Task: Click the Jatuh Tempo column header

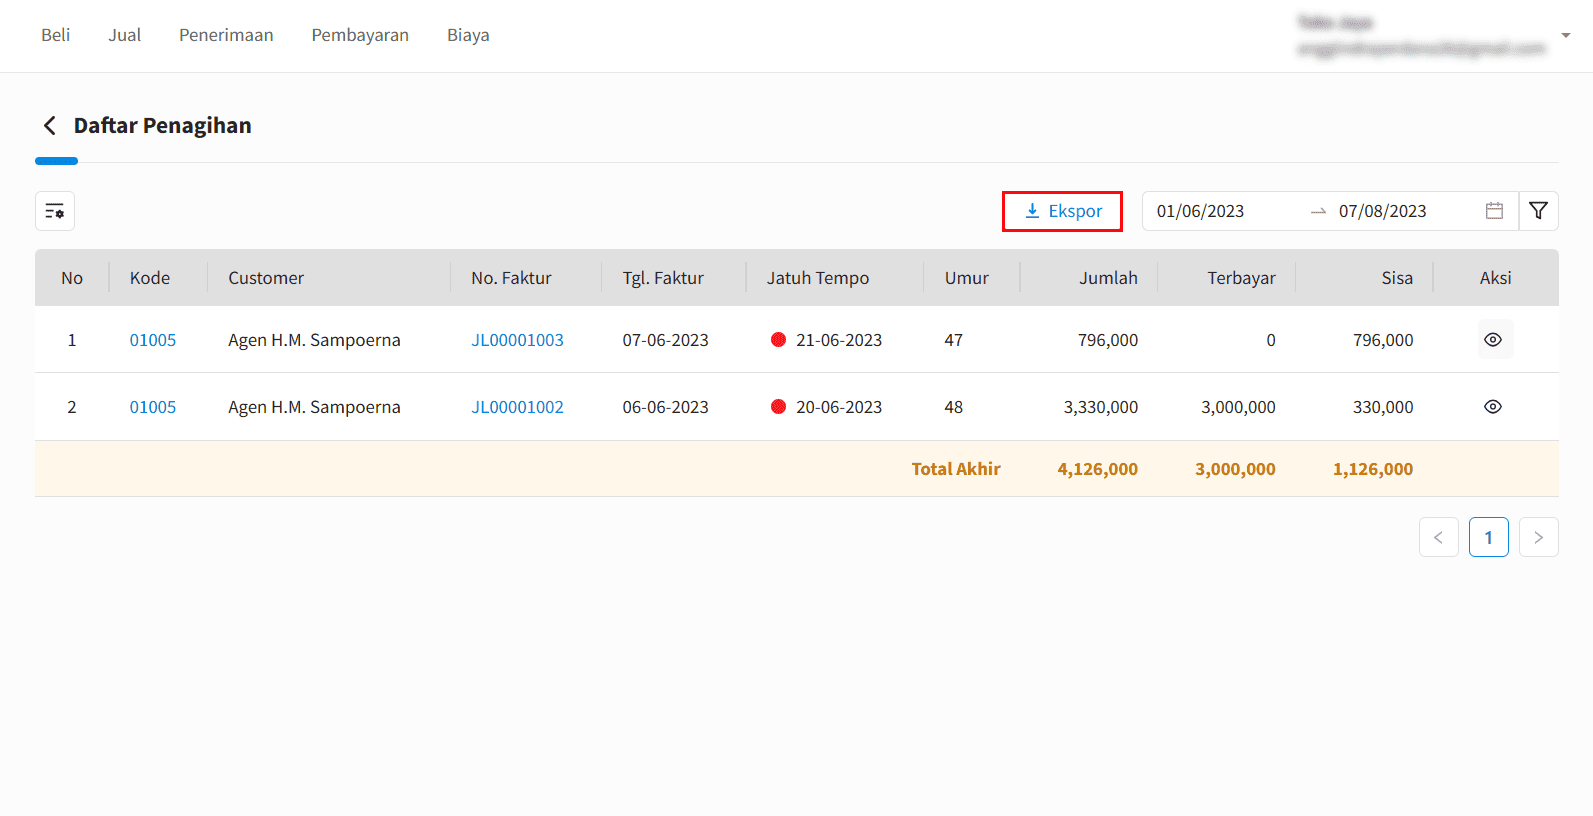Action: (x=818, y=278)
